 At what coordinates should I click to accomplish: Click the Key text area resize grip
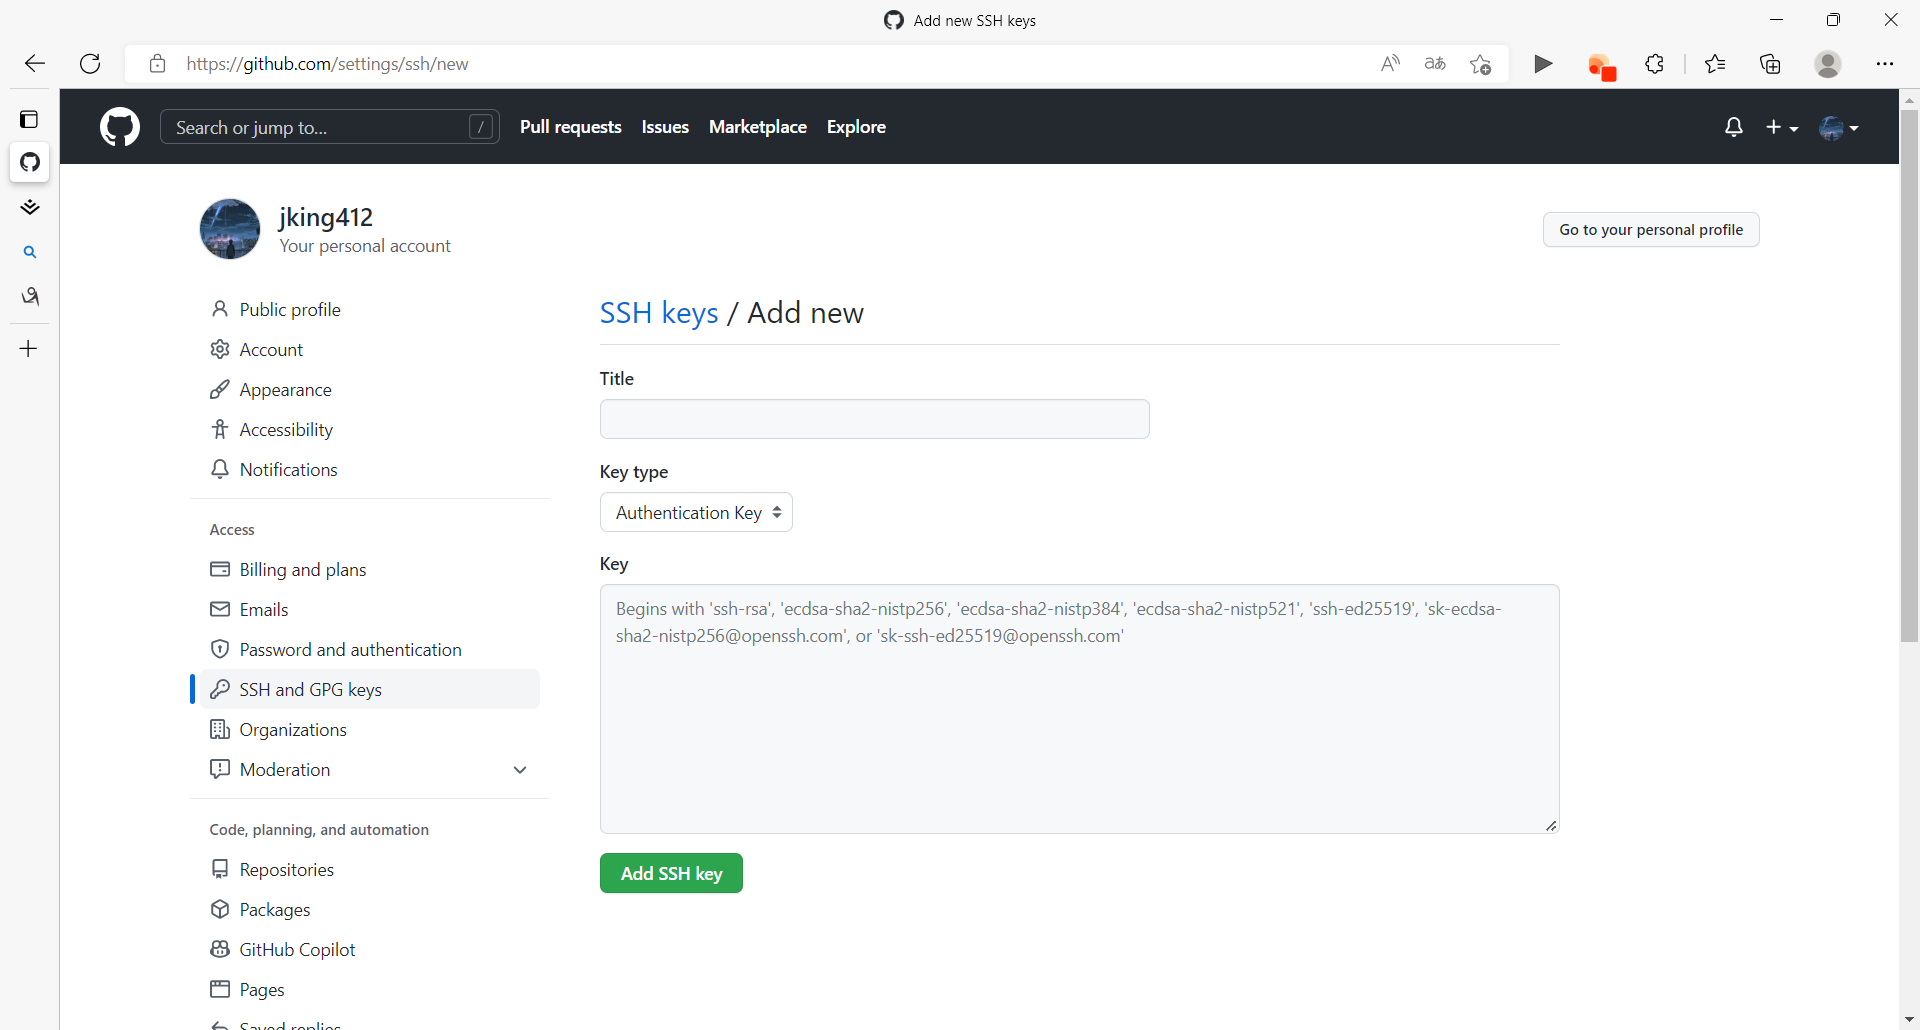(x=1551, y=825)
